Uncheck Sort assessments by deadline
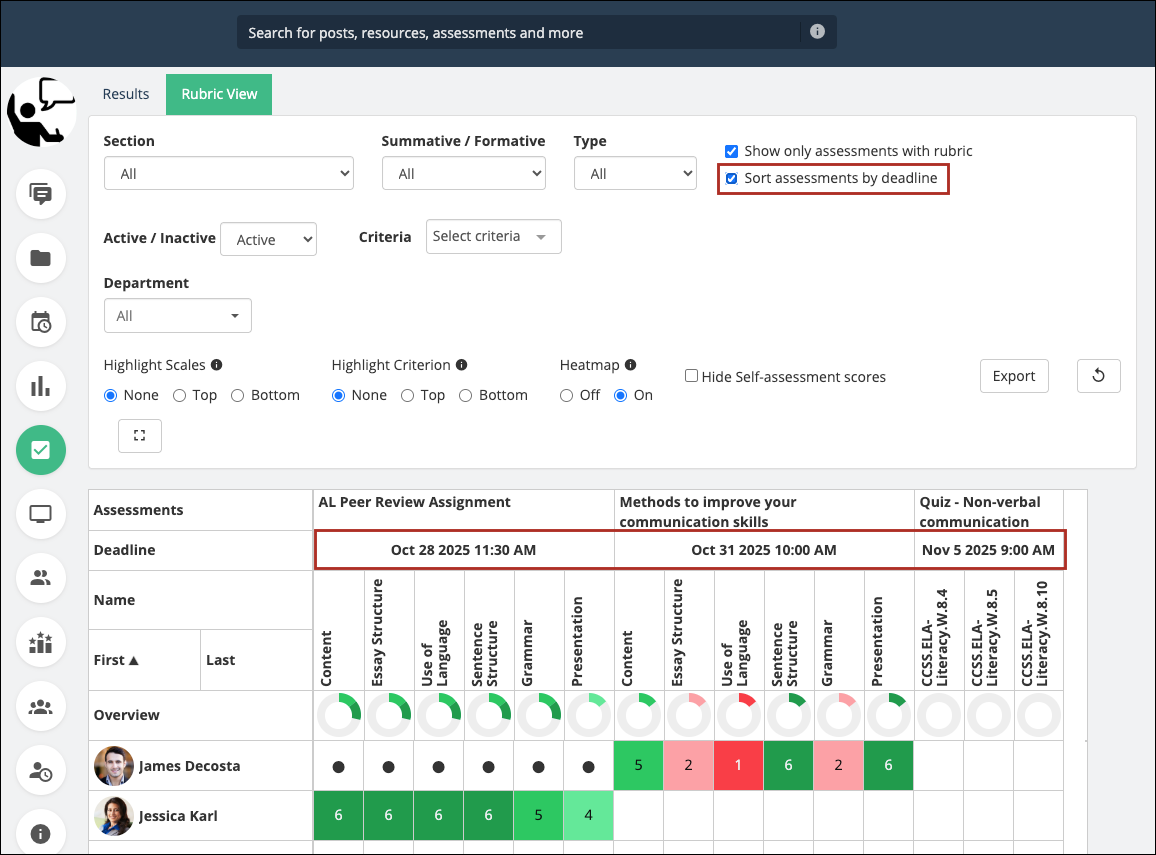 732,179
